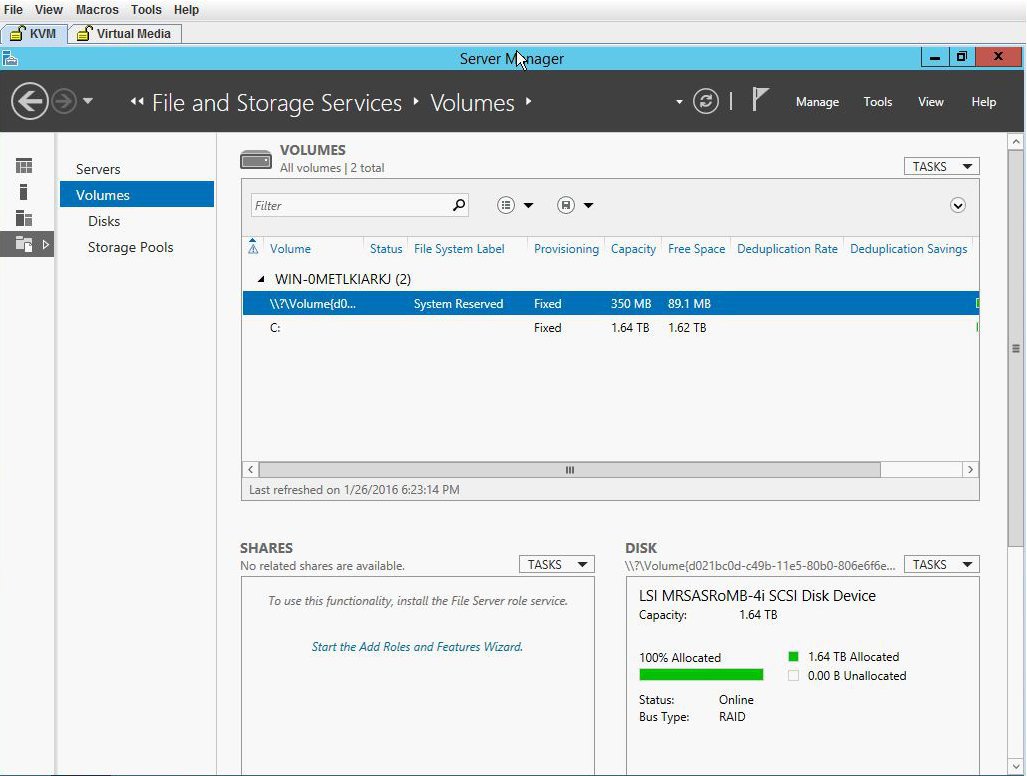Click the Server Manager title bar icon
Image resolution: width=1027 pixels, height=776 pixels.
tap(10, 59)
